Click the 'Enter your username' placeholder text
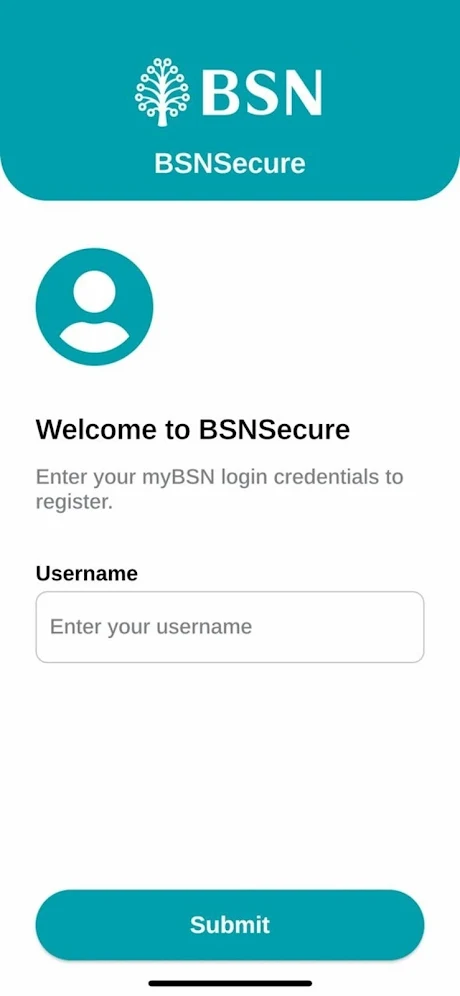 (x=151, y=627)
